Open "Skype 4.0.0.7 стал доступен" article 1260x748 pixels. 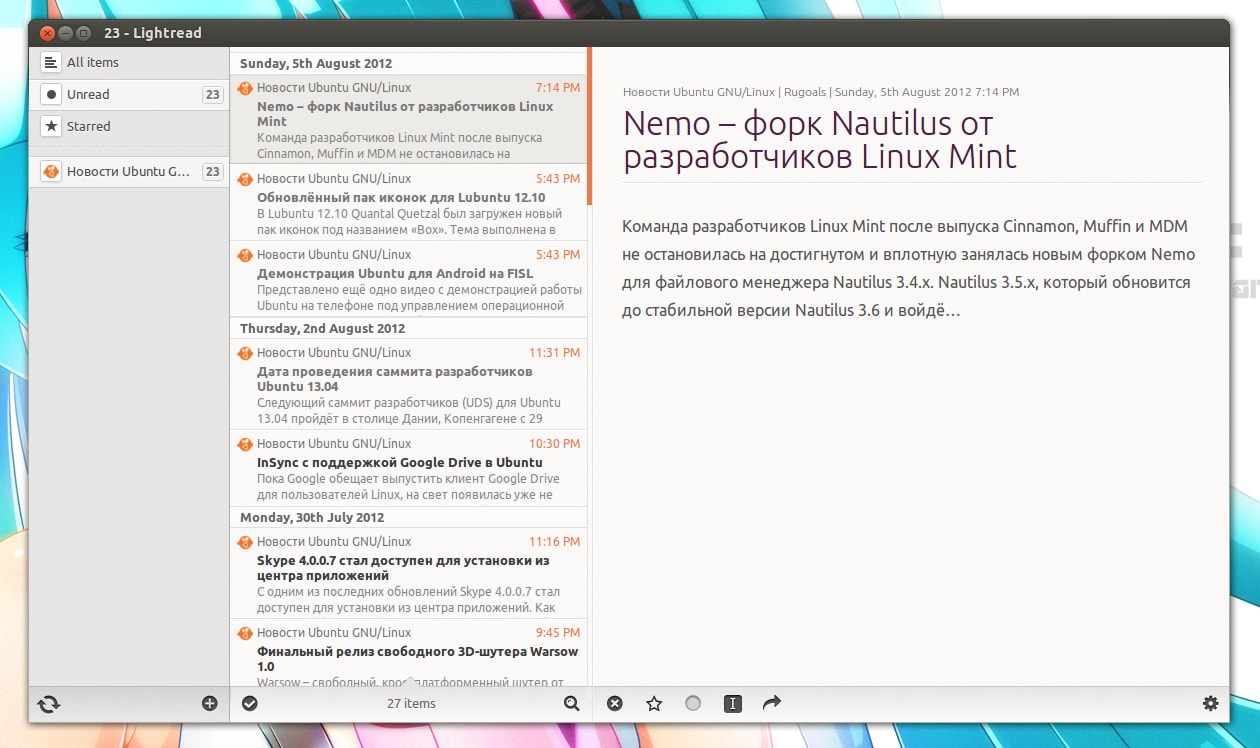(x=408, y=573)
